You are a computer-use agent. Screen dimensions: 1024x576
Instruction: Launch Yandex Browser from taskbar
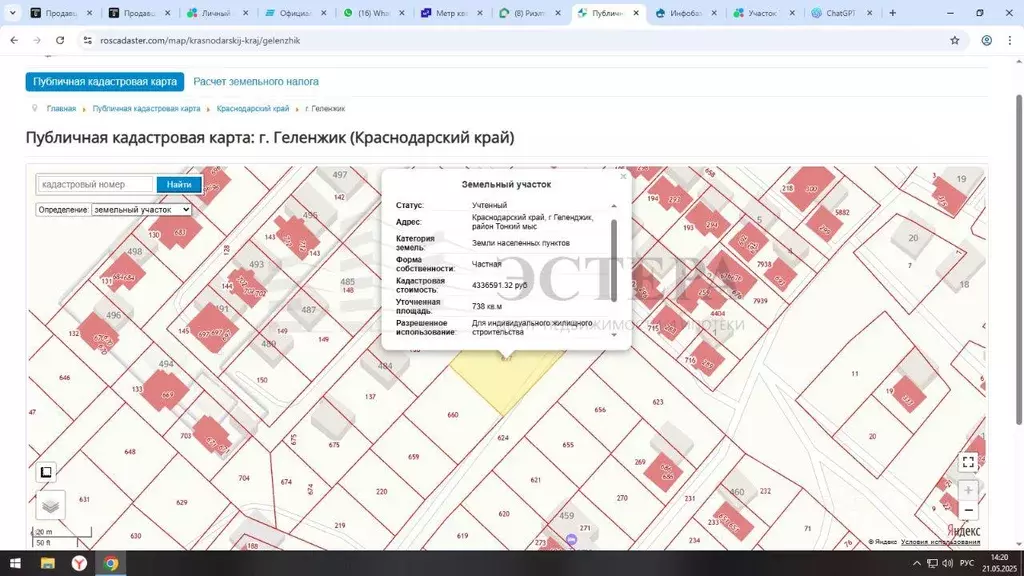tap(79, 563)
